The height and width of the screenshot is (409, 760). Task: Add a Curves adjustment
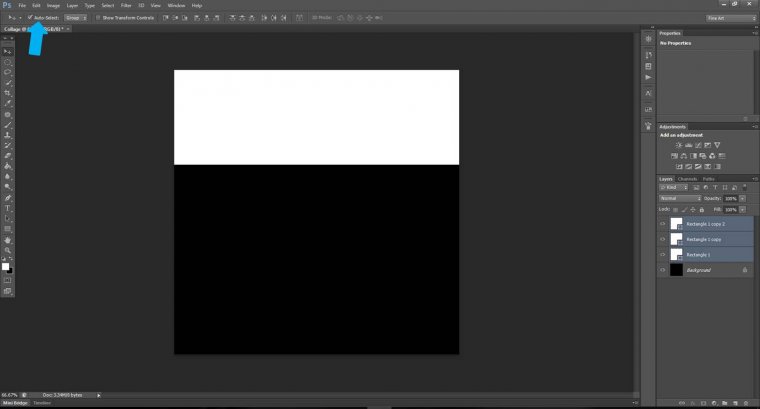(x=698, y=145)
